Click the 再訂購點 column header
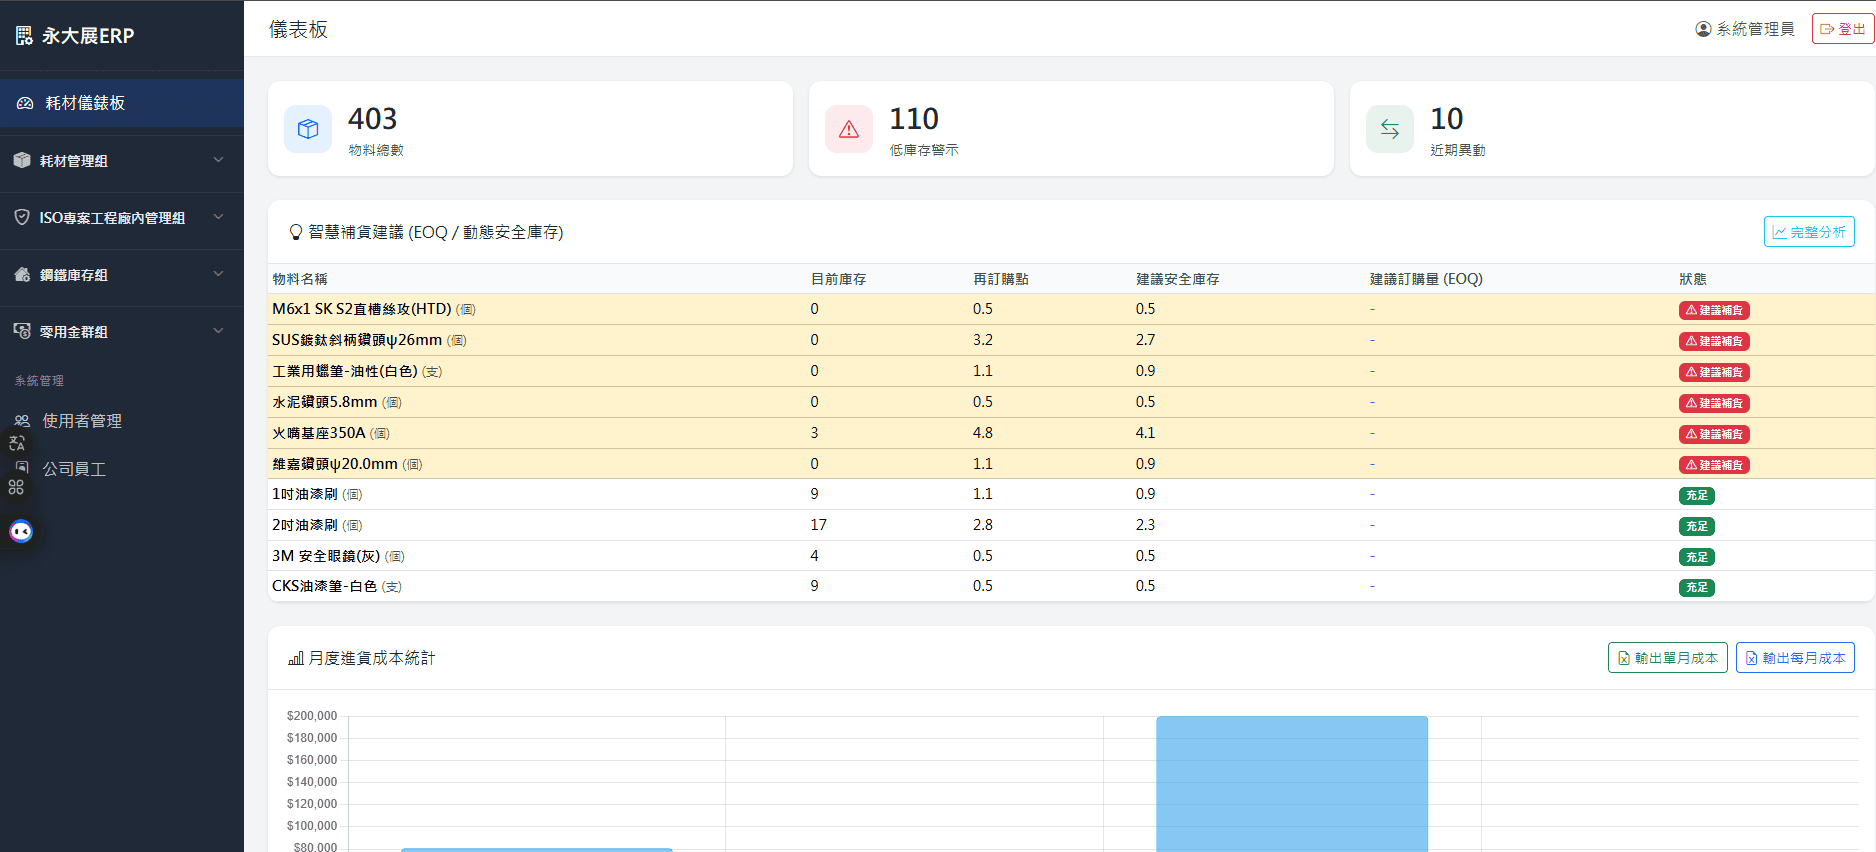Screen dimensions: 1876x852 (1001, 279)
